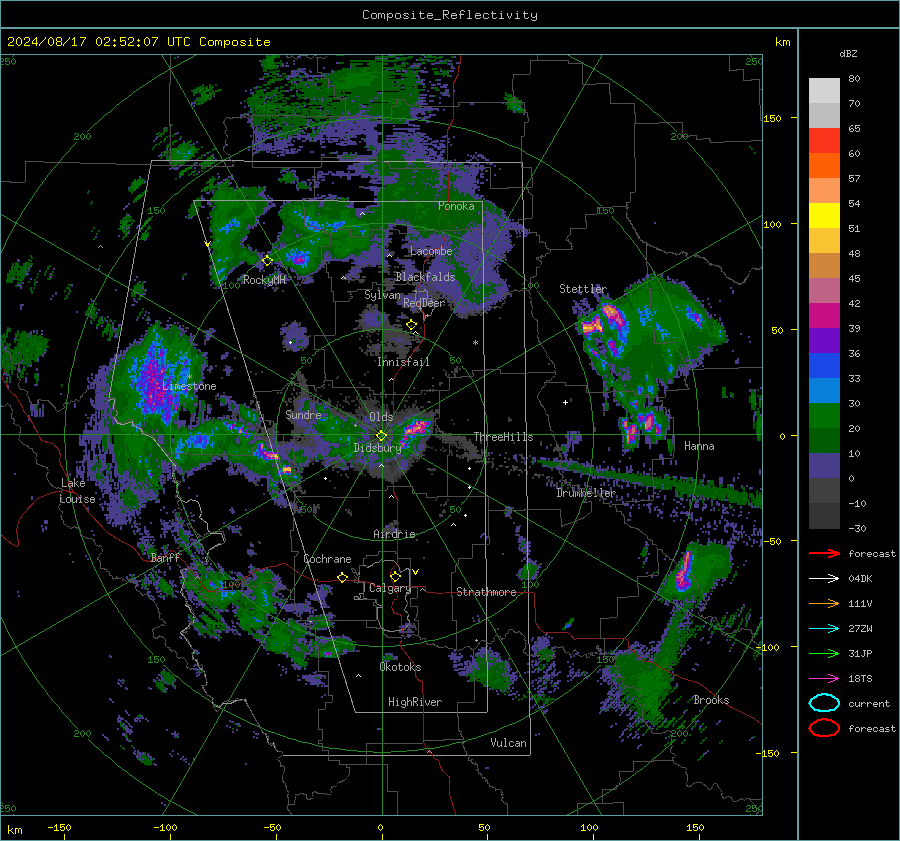This screenshot has height=841, width=900.
Task: Click the blue 33 dBZ color swatch
Action: (x=824, y=366)
